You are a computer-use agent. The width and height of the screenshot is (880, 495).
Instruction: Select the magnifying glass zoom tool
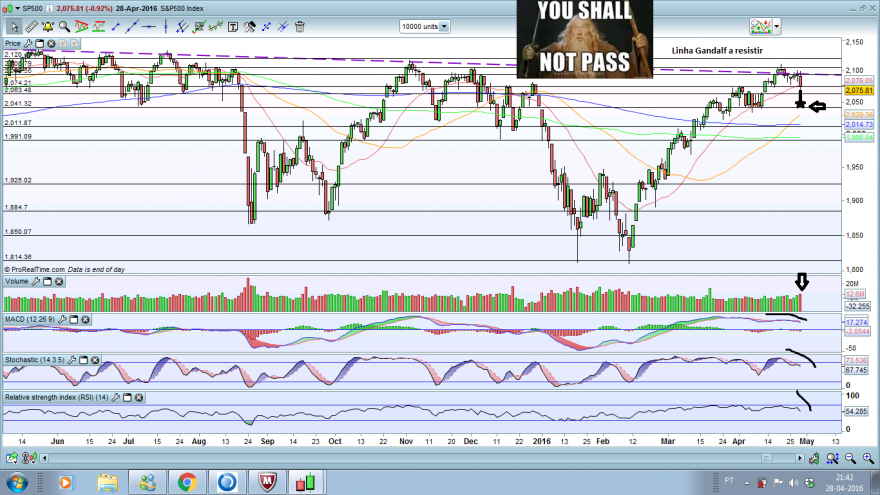coord(65,26)
